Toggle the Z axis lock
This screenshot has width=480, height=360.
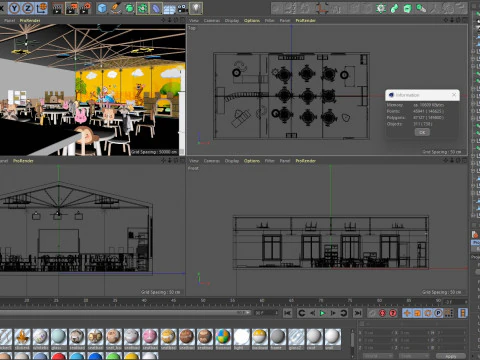[x=27, y=8]
